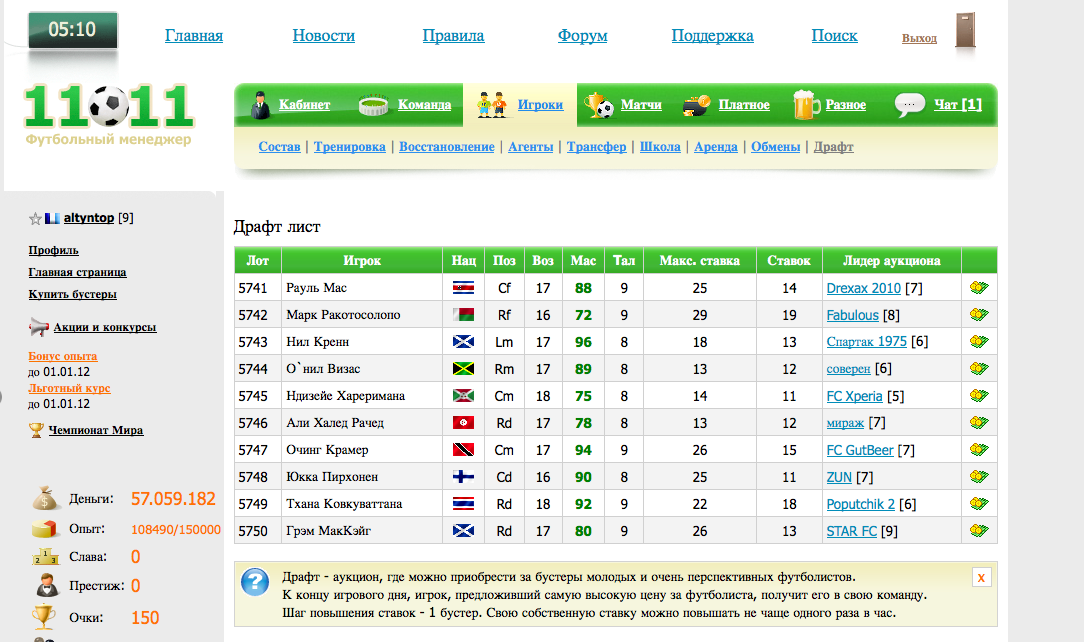Click the megaphone icon by Акции и конкурсы
The height and width of the screenshot is (642, 1084).
(39, 327)
